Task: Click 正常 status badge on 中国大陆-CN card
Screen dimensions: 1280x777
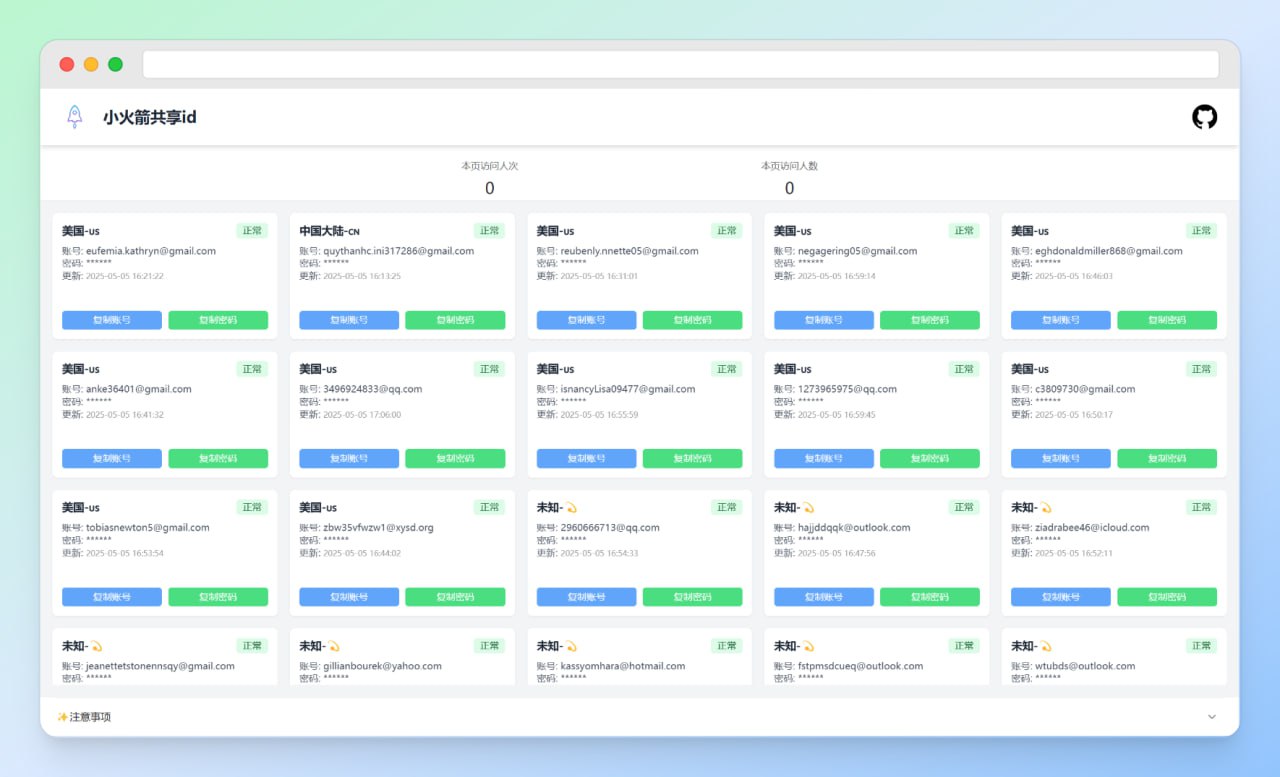Action: click(489, 231)
